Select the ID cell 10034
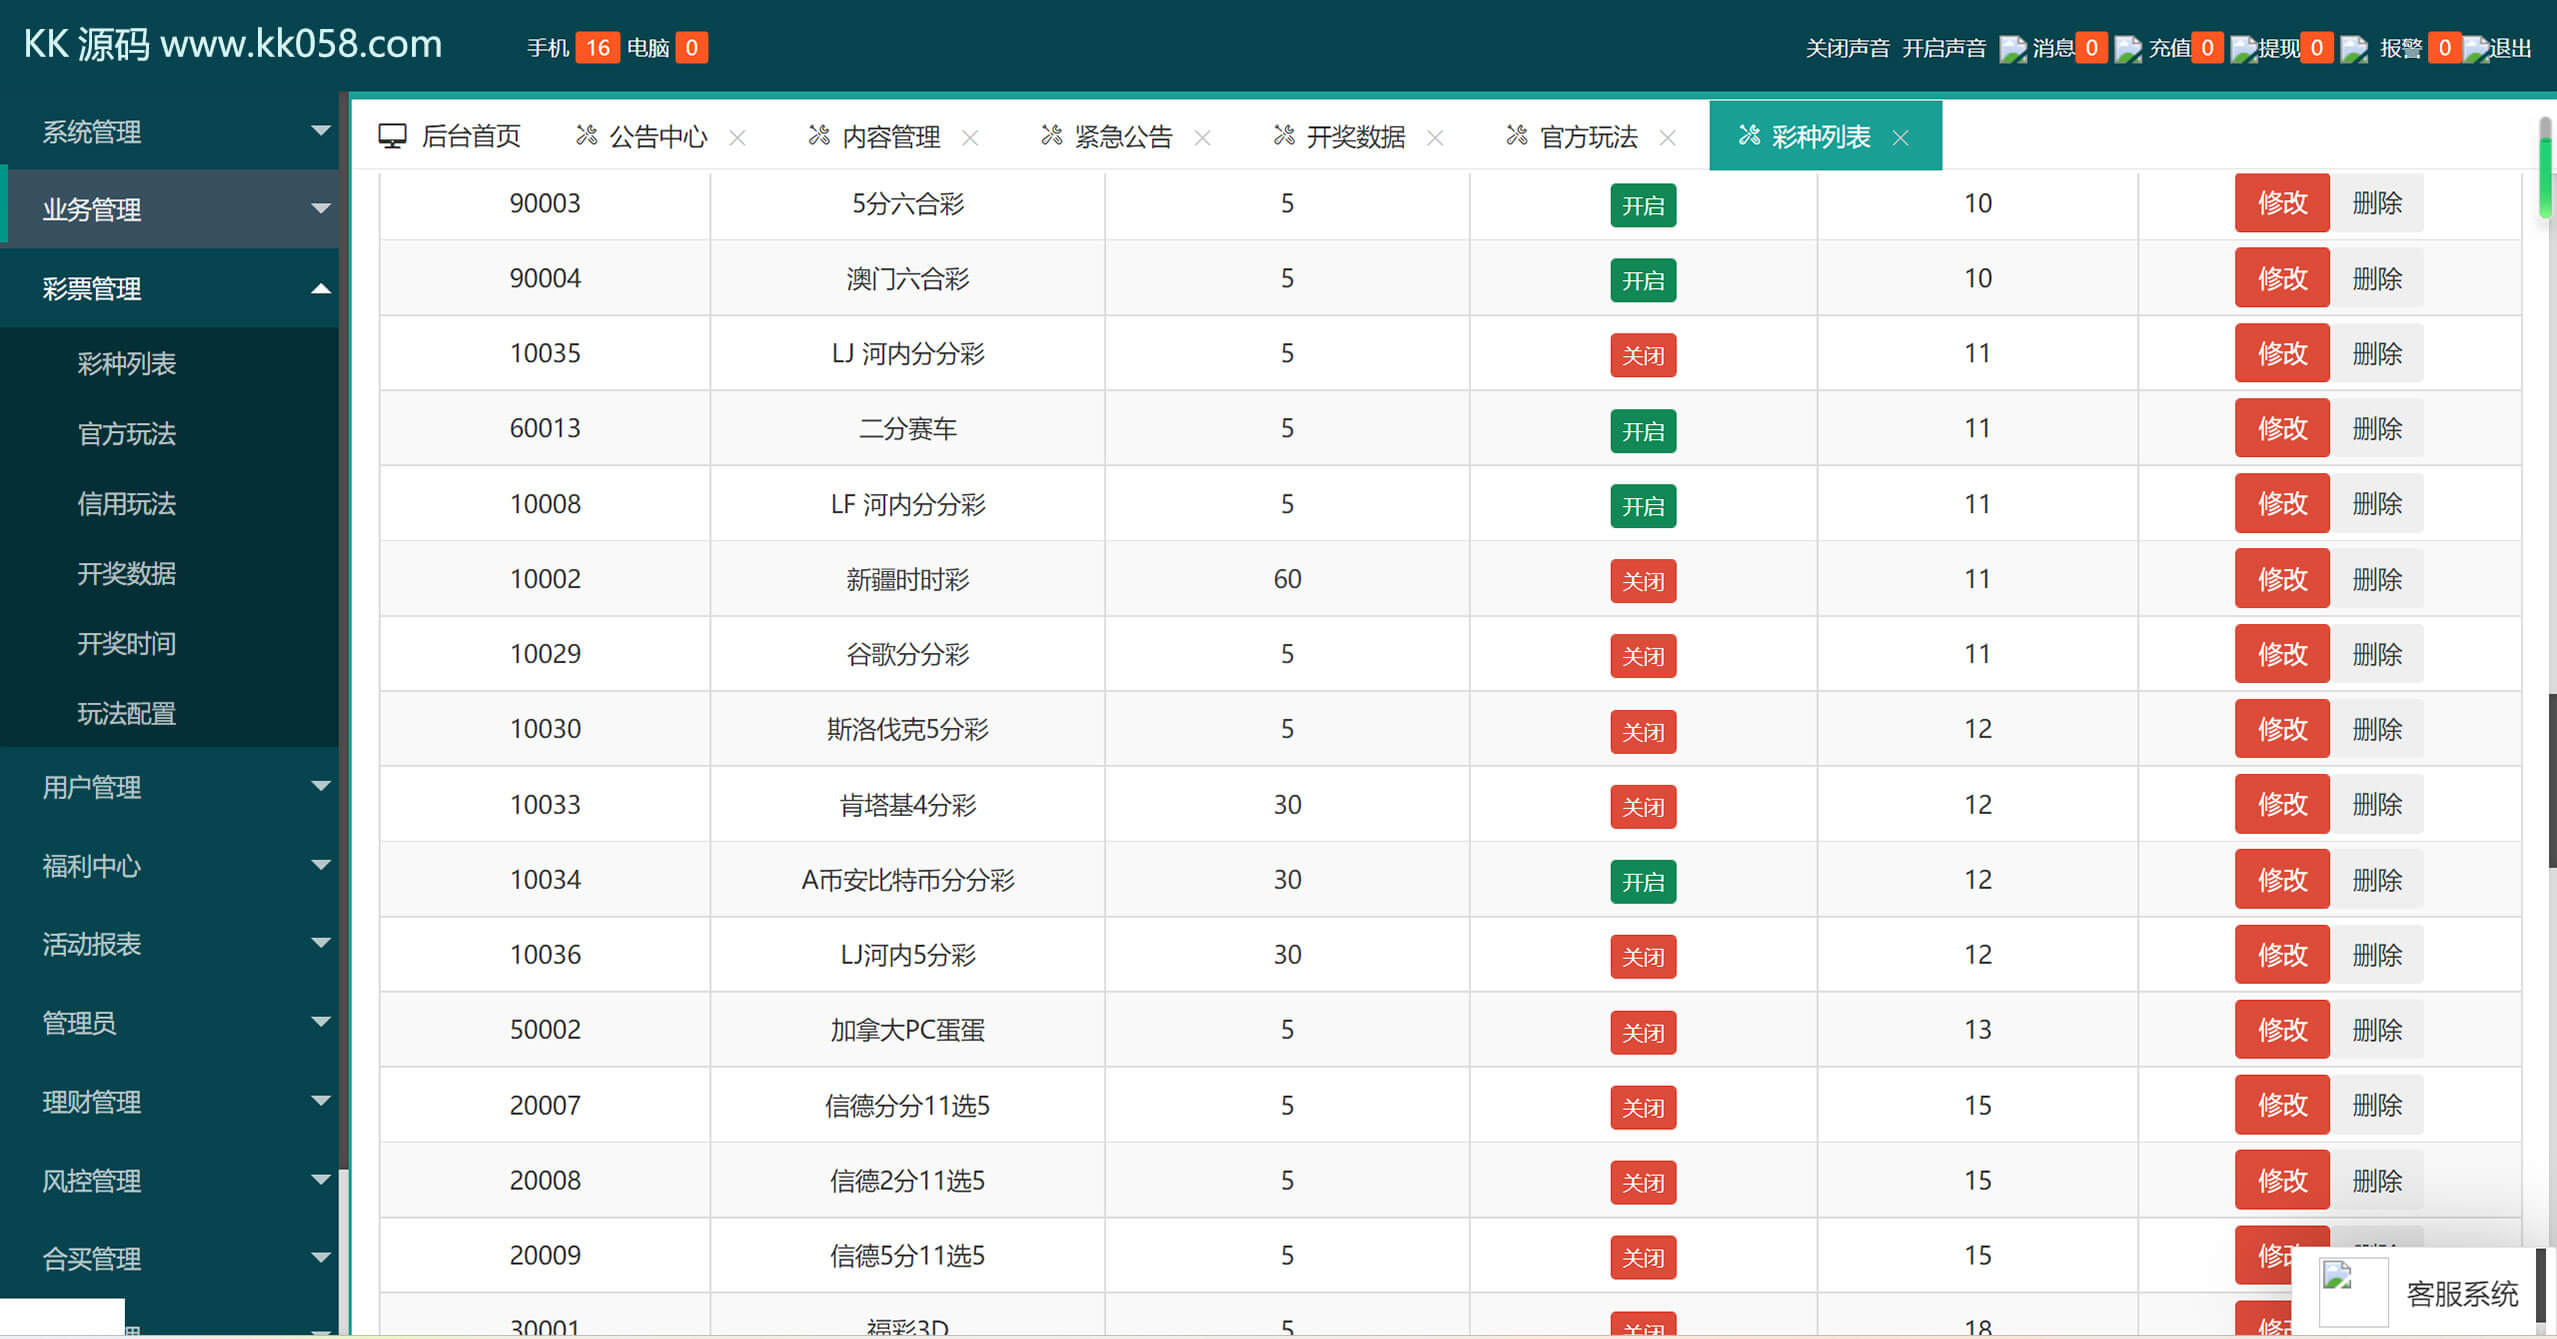The height and width of the screenshot is (1339, 2557). point(545,880)
